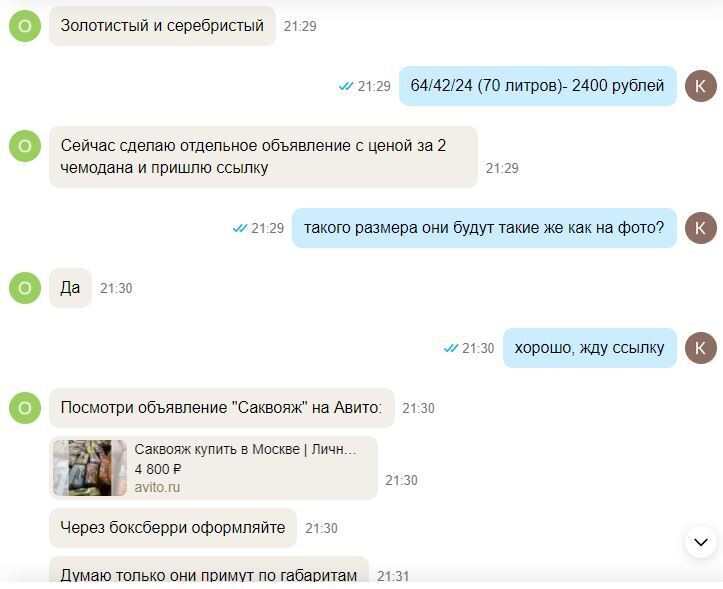The width and height of the screenshot is (723, 589).
Task: Open the Саквояж listing thumbnail image
Action: pyautogui.click(x=90, y=468)
